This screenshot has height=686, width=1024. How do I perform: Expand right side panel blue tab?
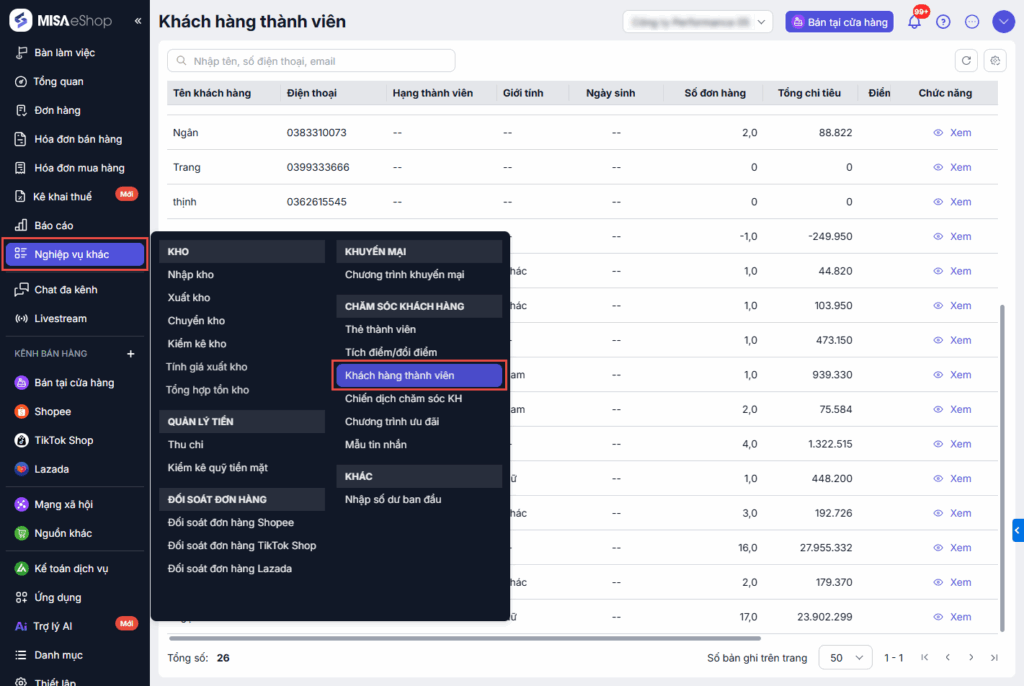pos(1018,531)
